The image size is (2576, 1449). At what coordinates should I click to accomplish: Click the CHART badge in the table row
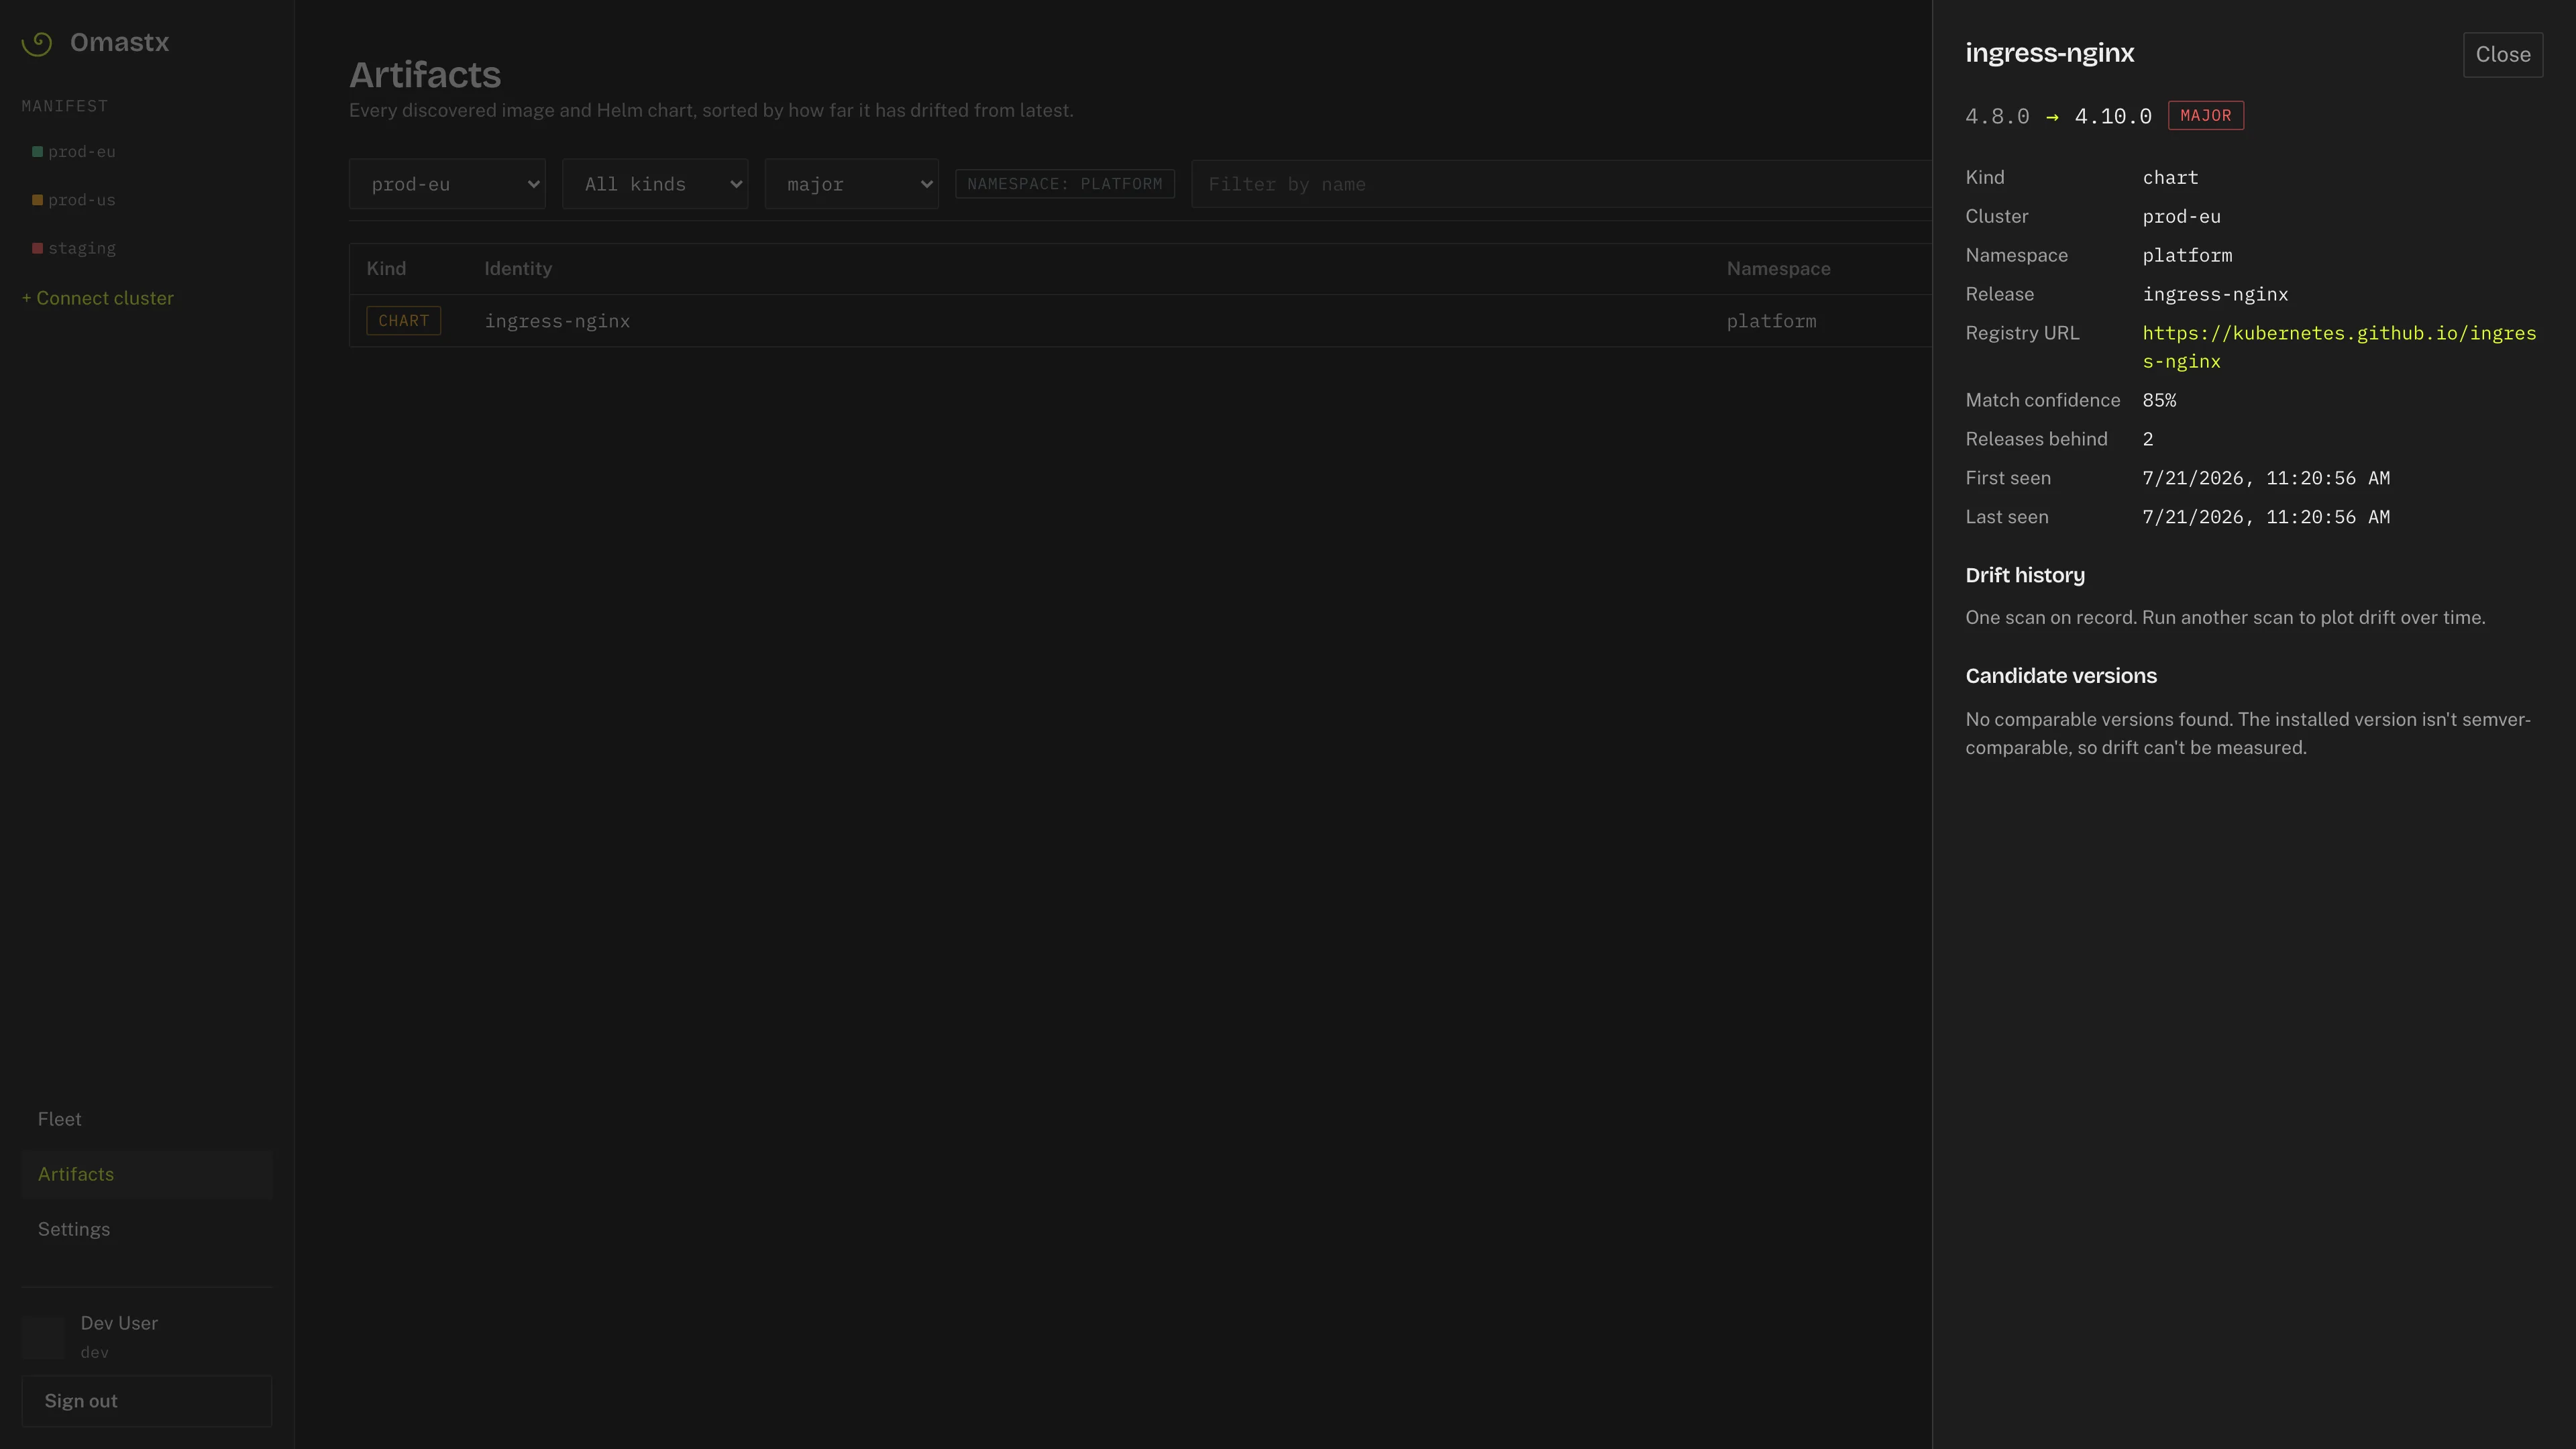click(x=404, y=321)
